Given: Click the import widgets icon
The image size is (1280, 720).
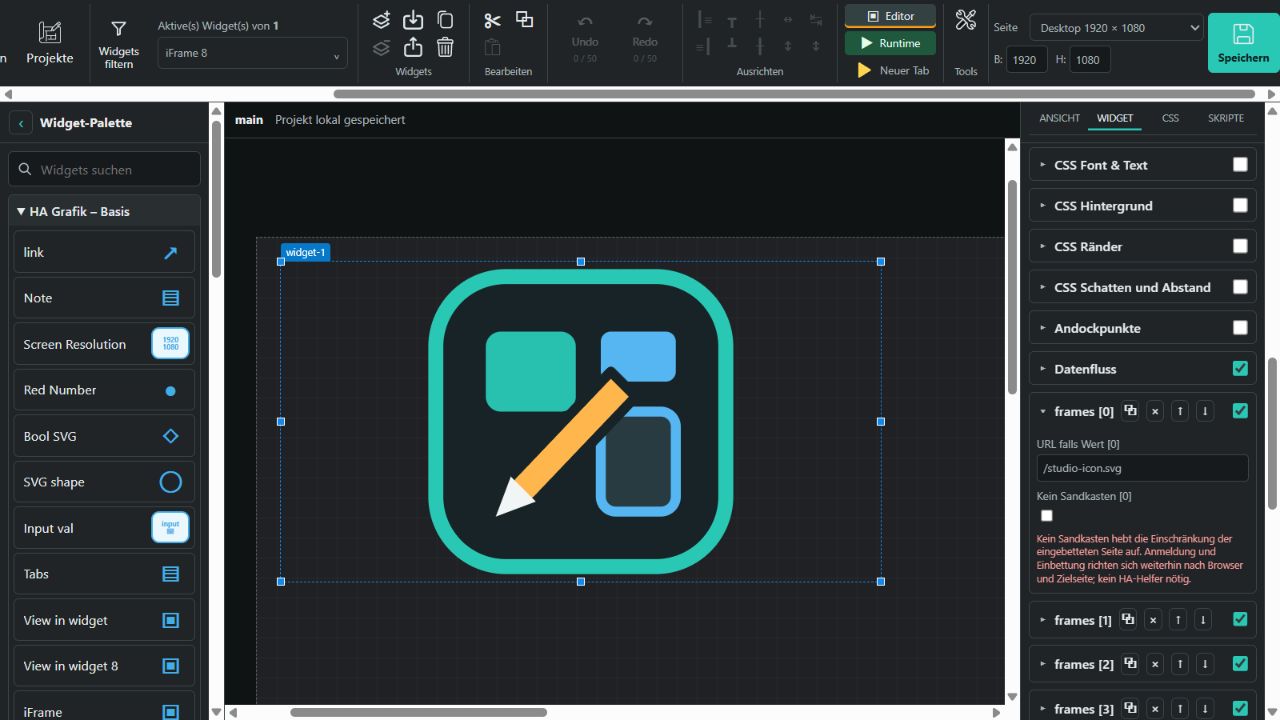Looking at the screenshot, I should 413,20.
